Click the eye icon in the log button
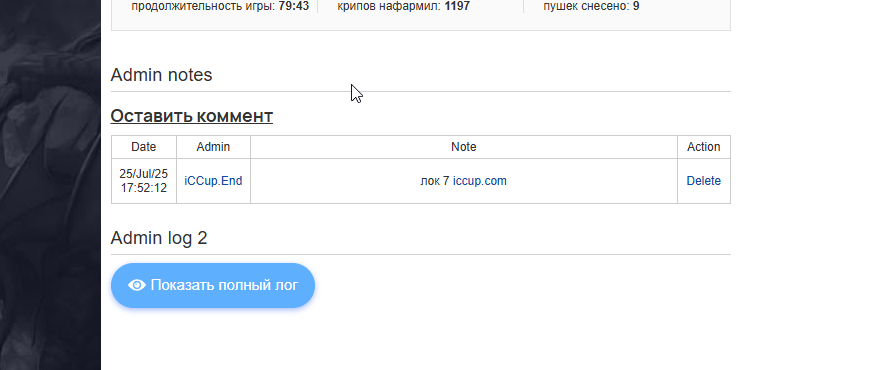The image size is (891, 370). 137,285
